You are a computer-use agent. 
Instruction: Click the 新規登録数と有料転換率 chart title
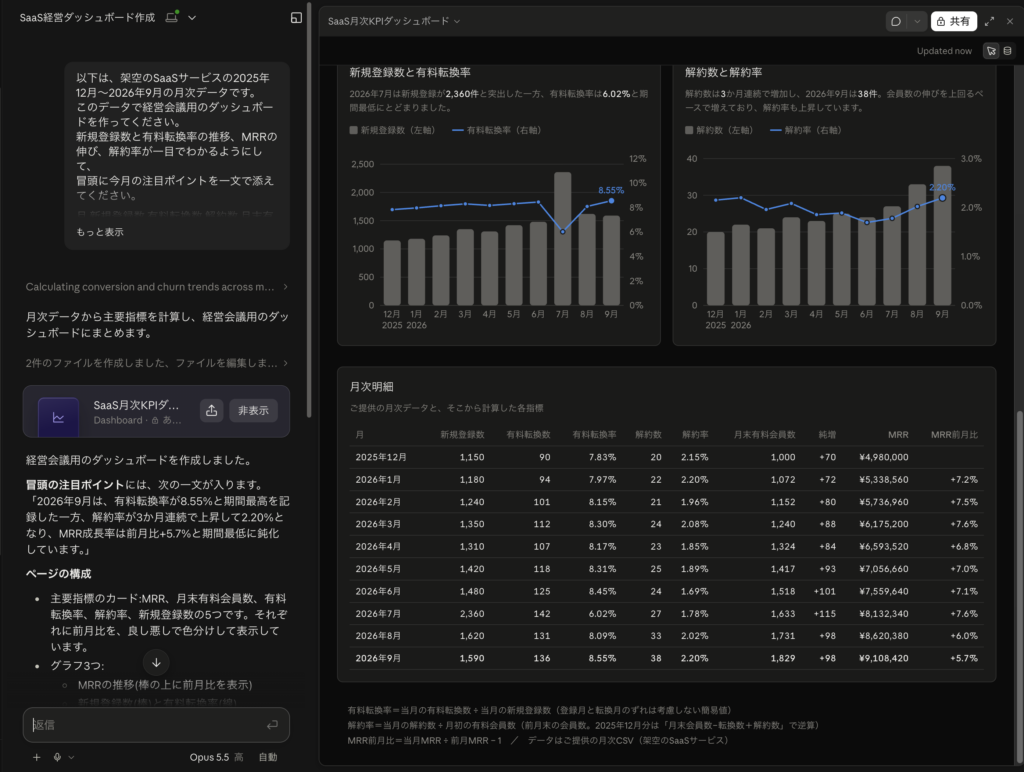tap(409, 72)
